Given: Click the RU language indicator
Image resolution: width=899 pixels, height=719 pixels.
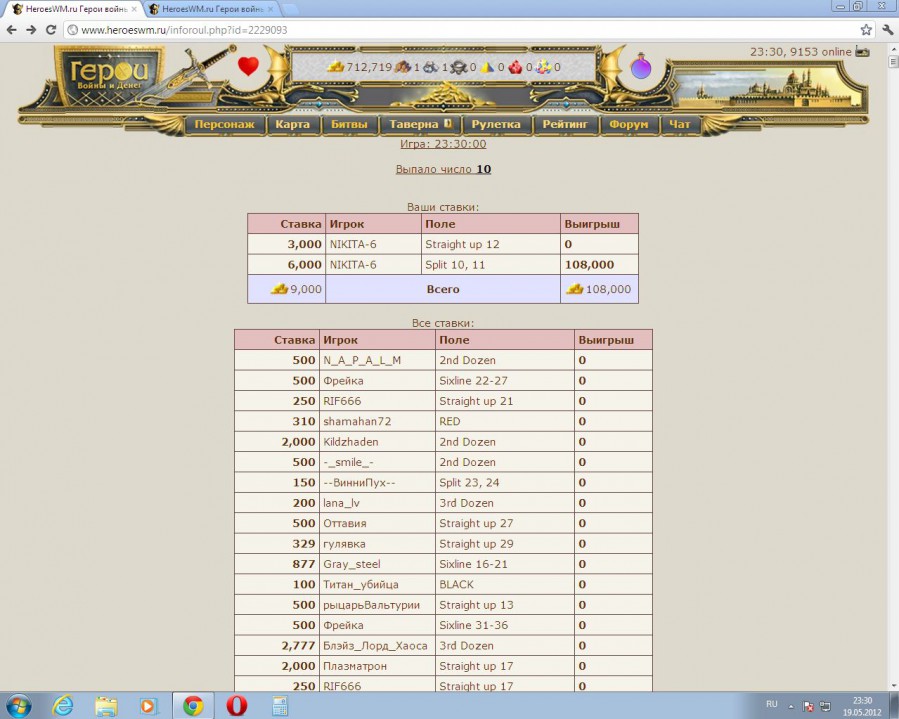Looking at the screenshot, I should (x=772, y=704).
